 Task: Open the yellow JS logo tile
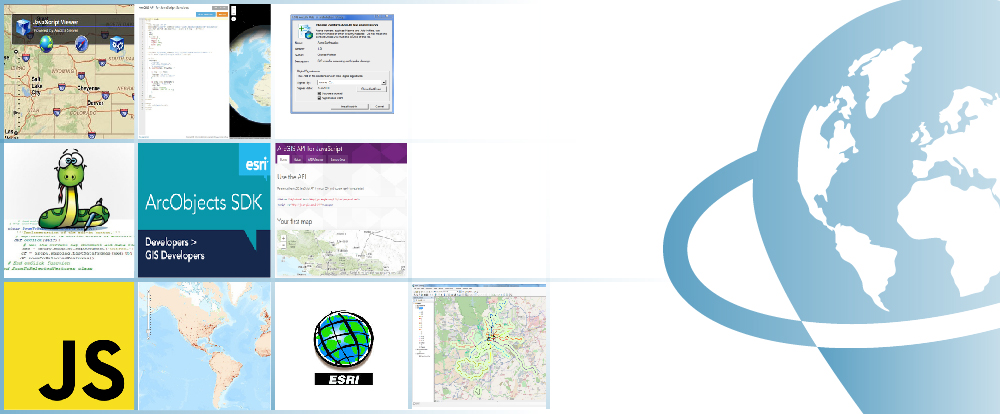click(70, 346)
